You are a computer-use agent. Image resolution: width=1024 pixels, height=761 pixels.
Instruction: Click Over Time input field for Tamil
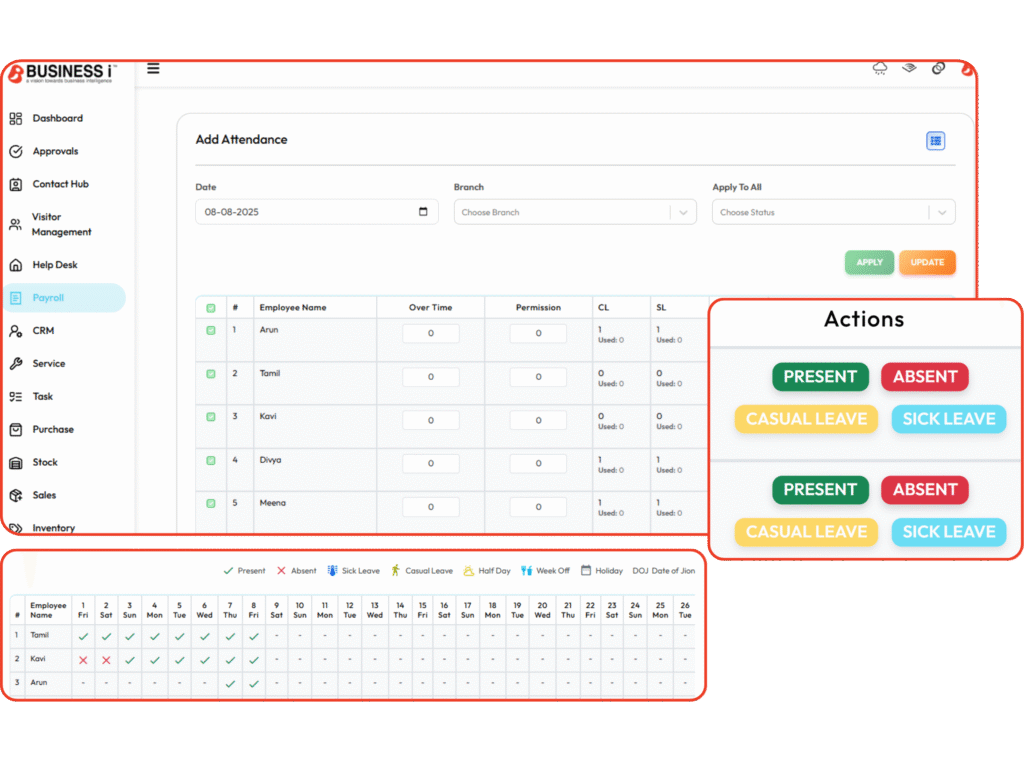pyautogui.click(x=431, y=377)
